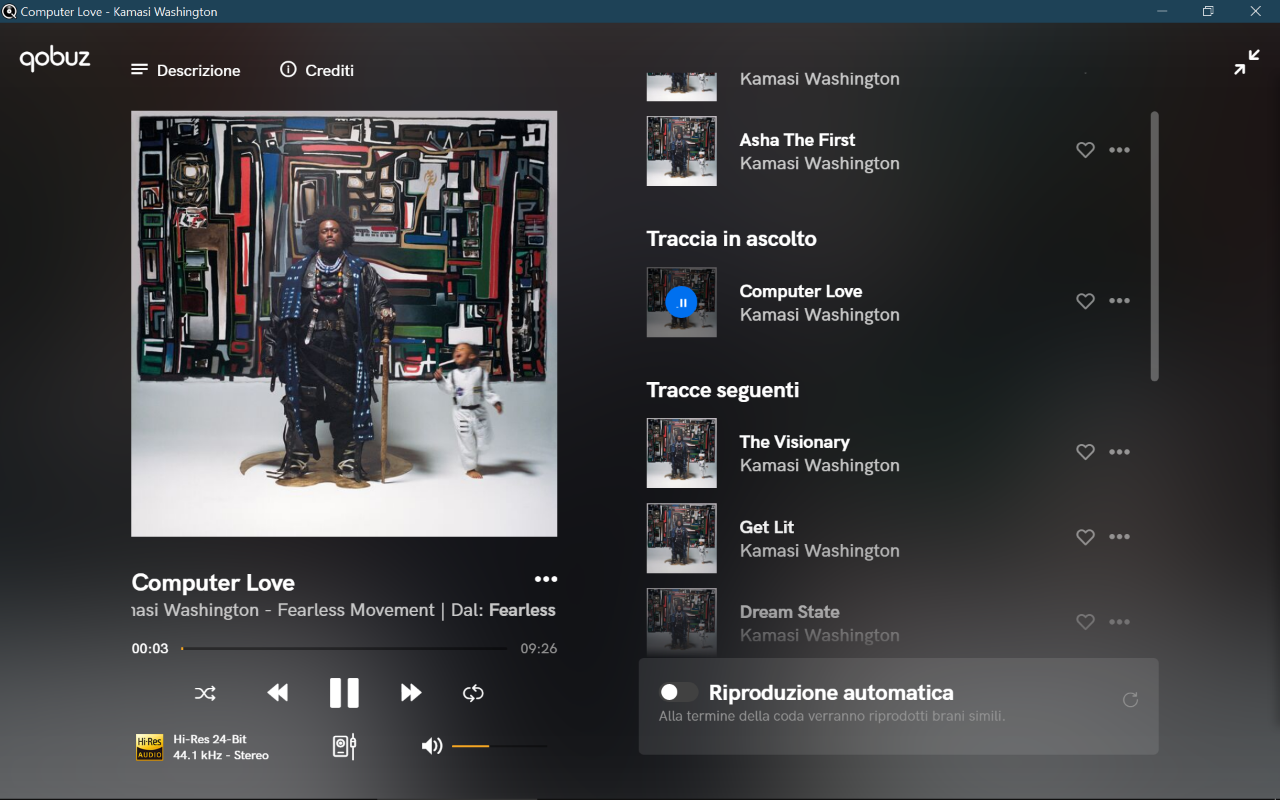
Task: Open options menu for Dream State
Action: (x=1120, y=622)
